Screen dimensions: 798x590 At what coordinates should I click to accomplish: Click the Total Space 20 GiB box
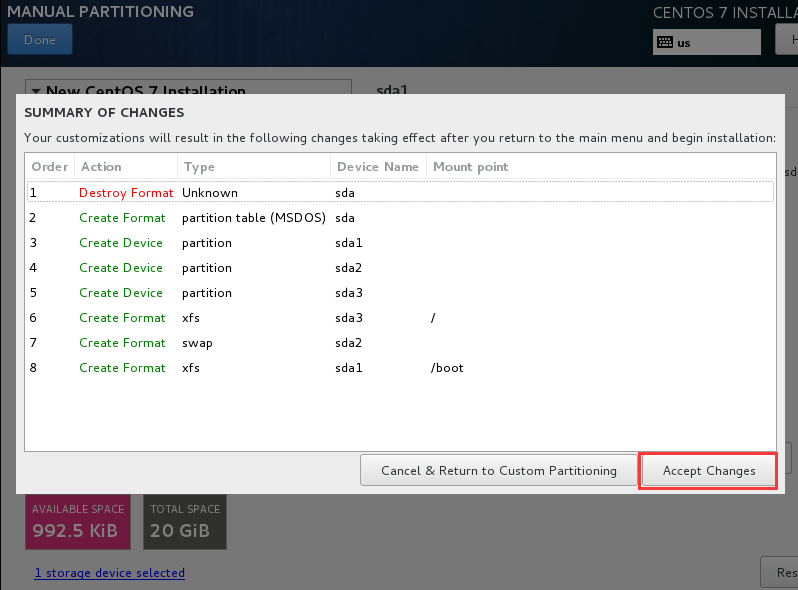point(185,522)
